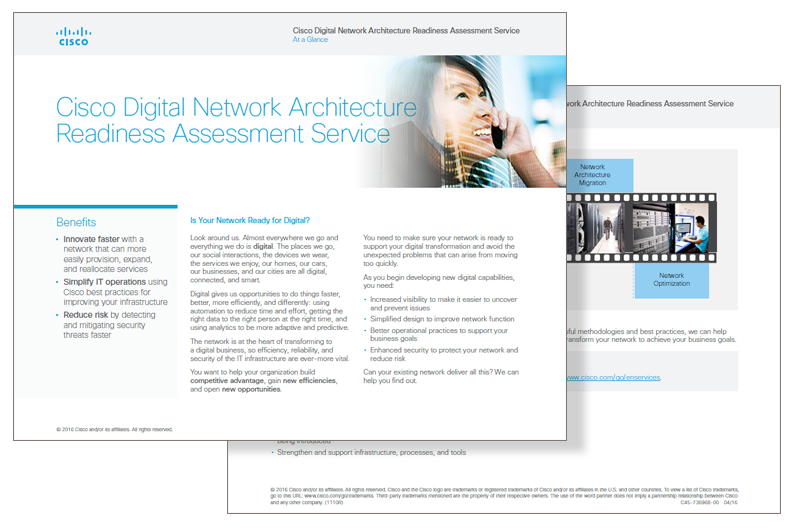Click the 'At a Glance' subtitle
This screenshot has width=800, height=530.
coord(310,40)
